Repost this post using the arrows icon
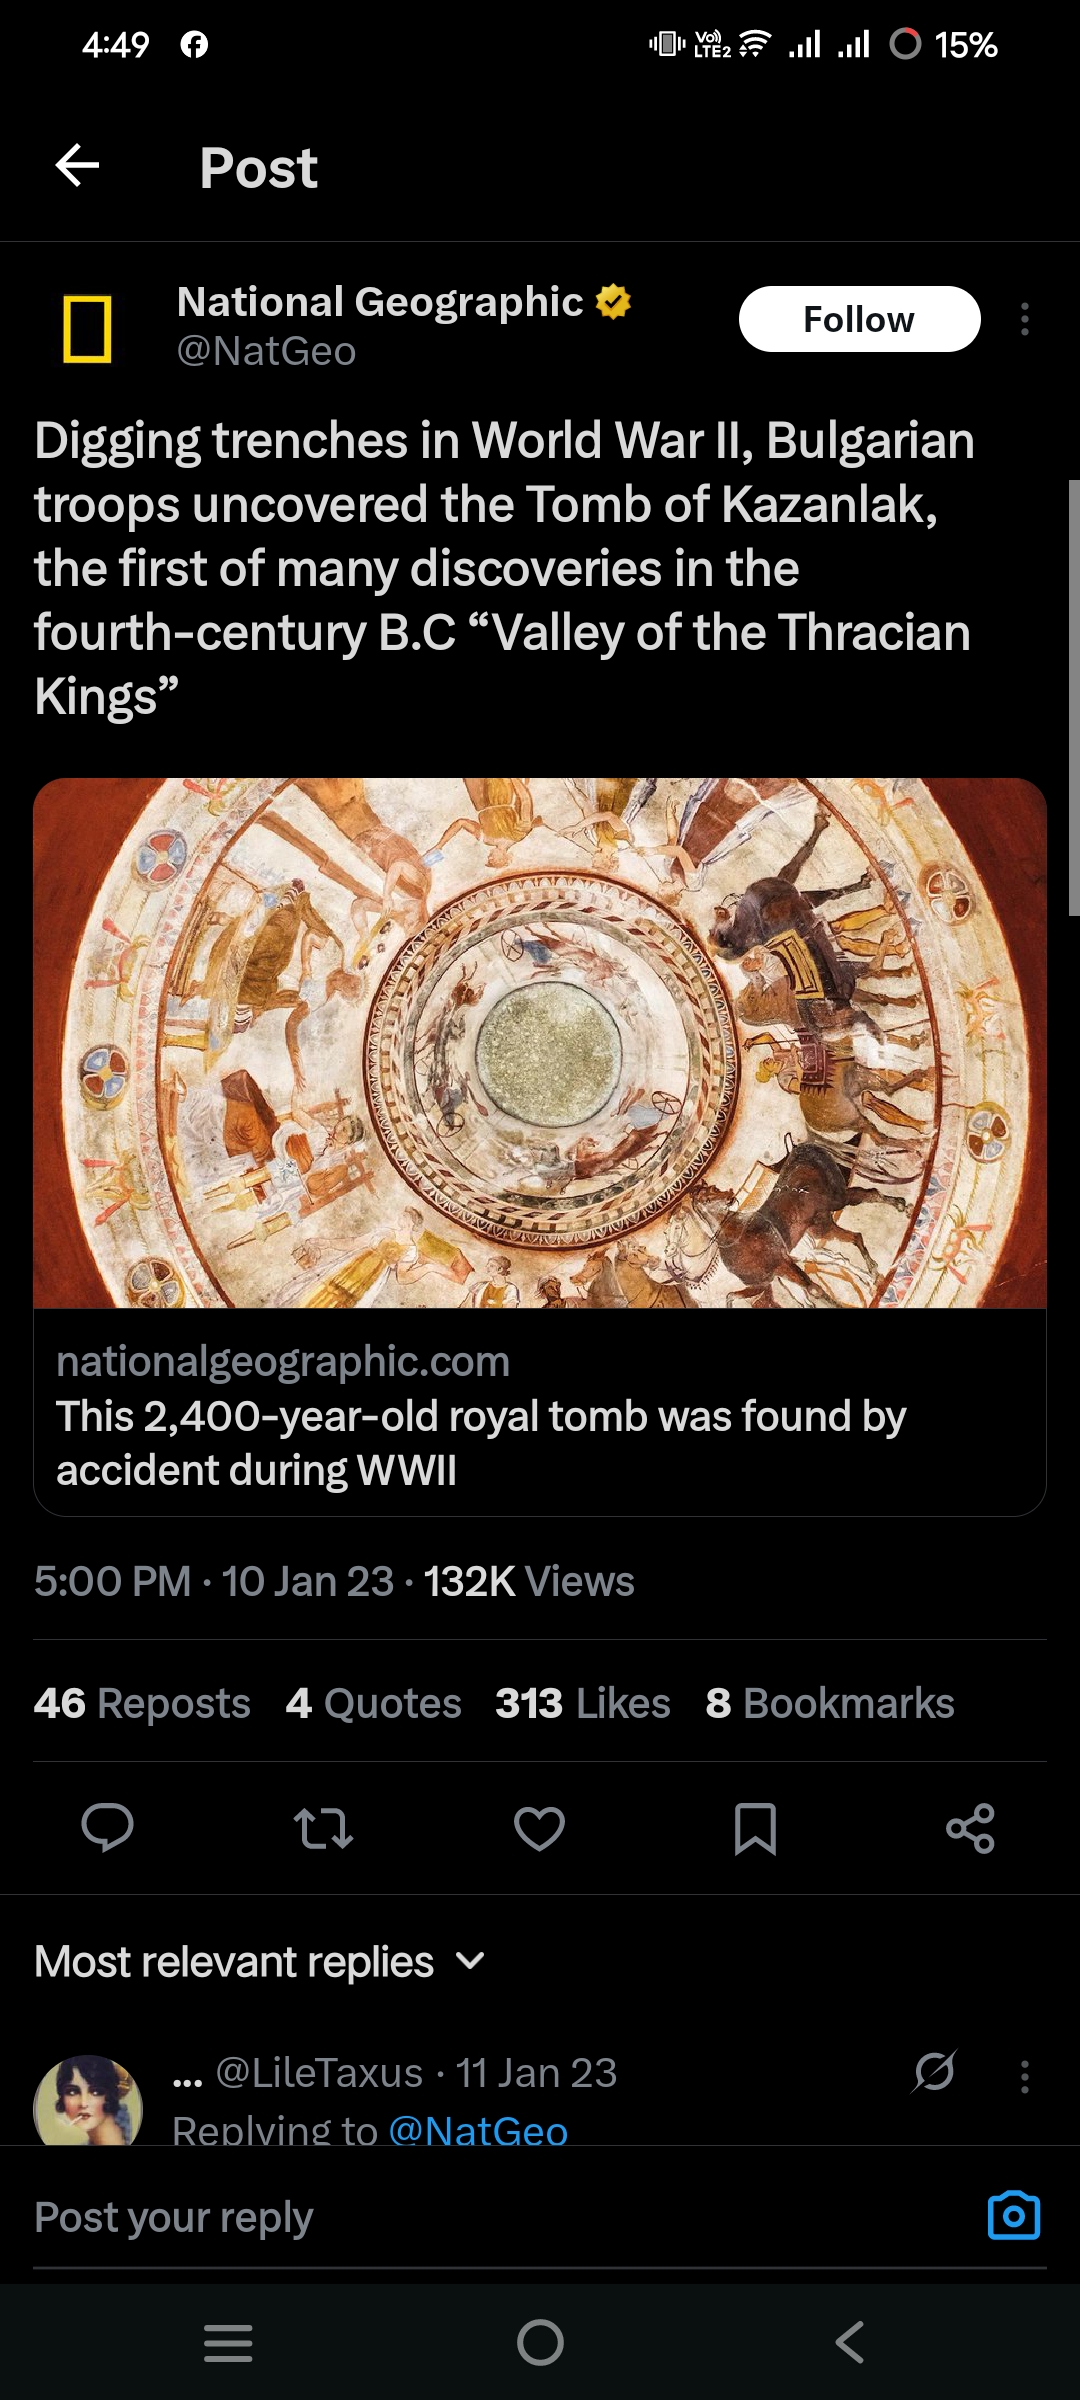This screenshot has height=2400, width=1080. click(323, 1828)
